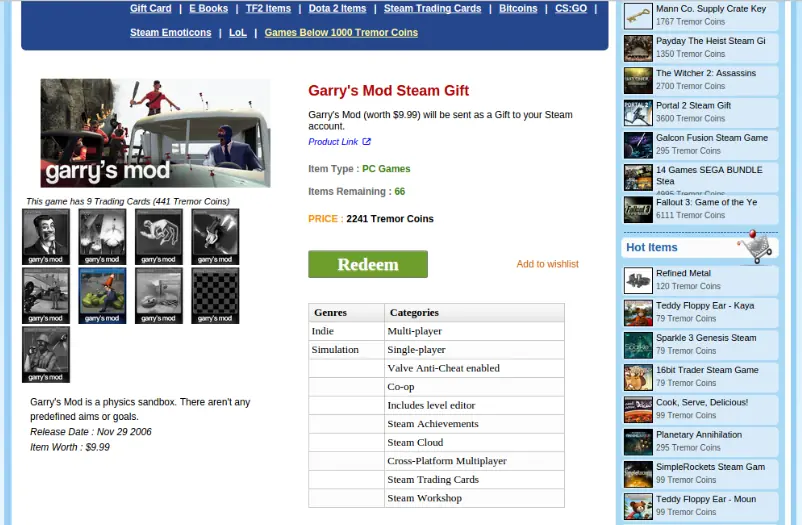Select the Multi-player category cell
This screenshot has width=802, height=525.
click(474, 331)
